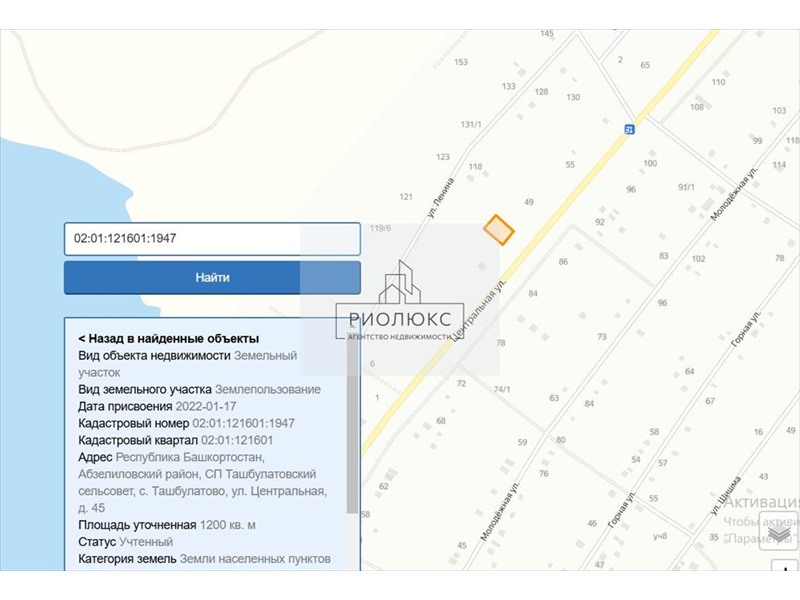This screenshot has height=600, width=800.
Task: Open the map layers icon
Action: [x=779, y=533]
